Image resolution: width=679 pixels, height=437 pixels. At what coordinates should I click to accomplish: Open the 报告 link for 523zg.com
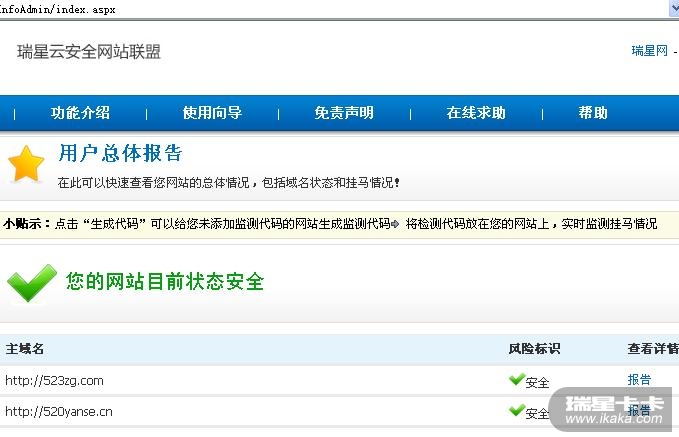tap(640, 380)
